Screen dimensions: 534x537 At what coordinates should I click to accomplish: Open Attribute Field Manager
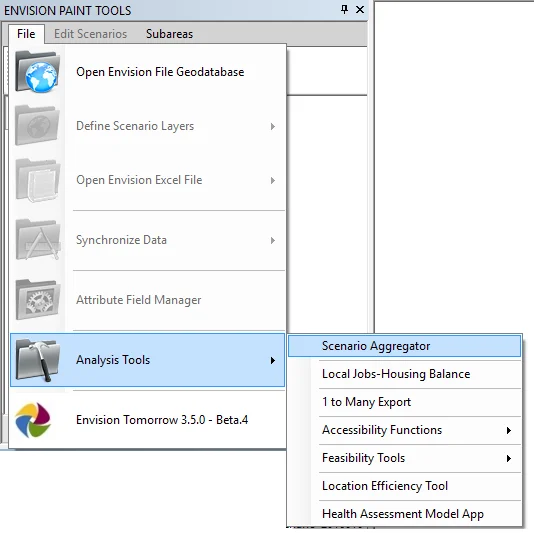[147, 300]
